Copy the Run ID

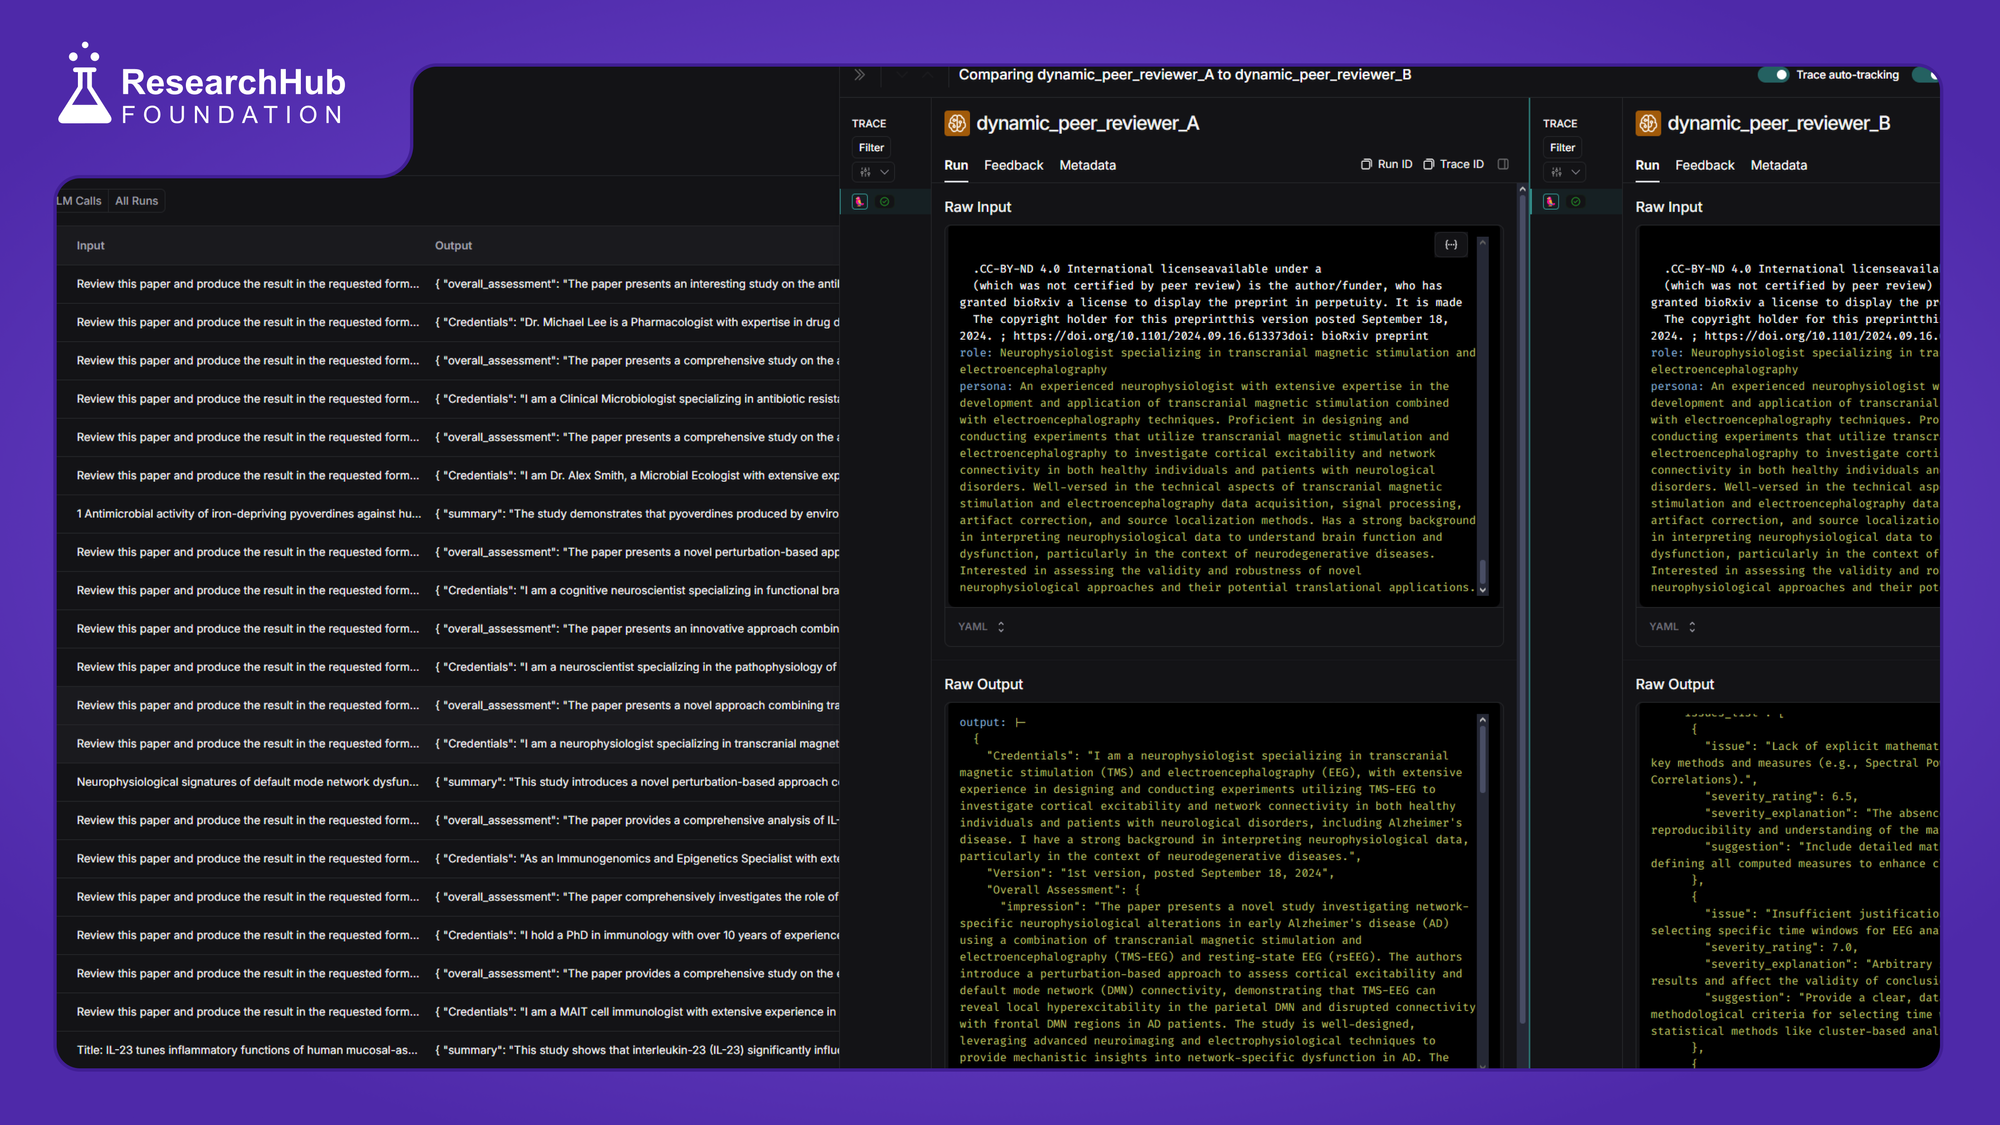1386,164
